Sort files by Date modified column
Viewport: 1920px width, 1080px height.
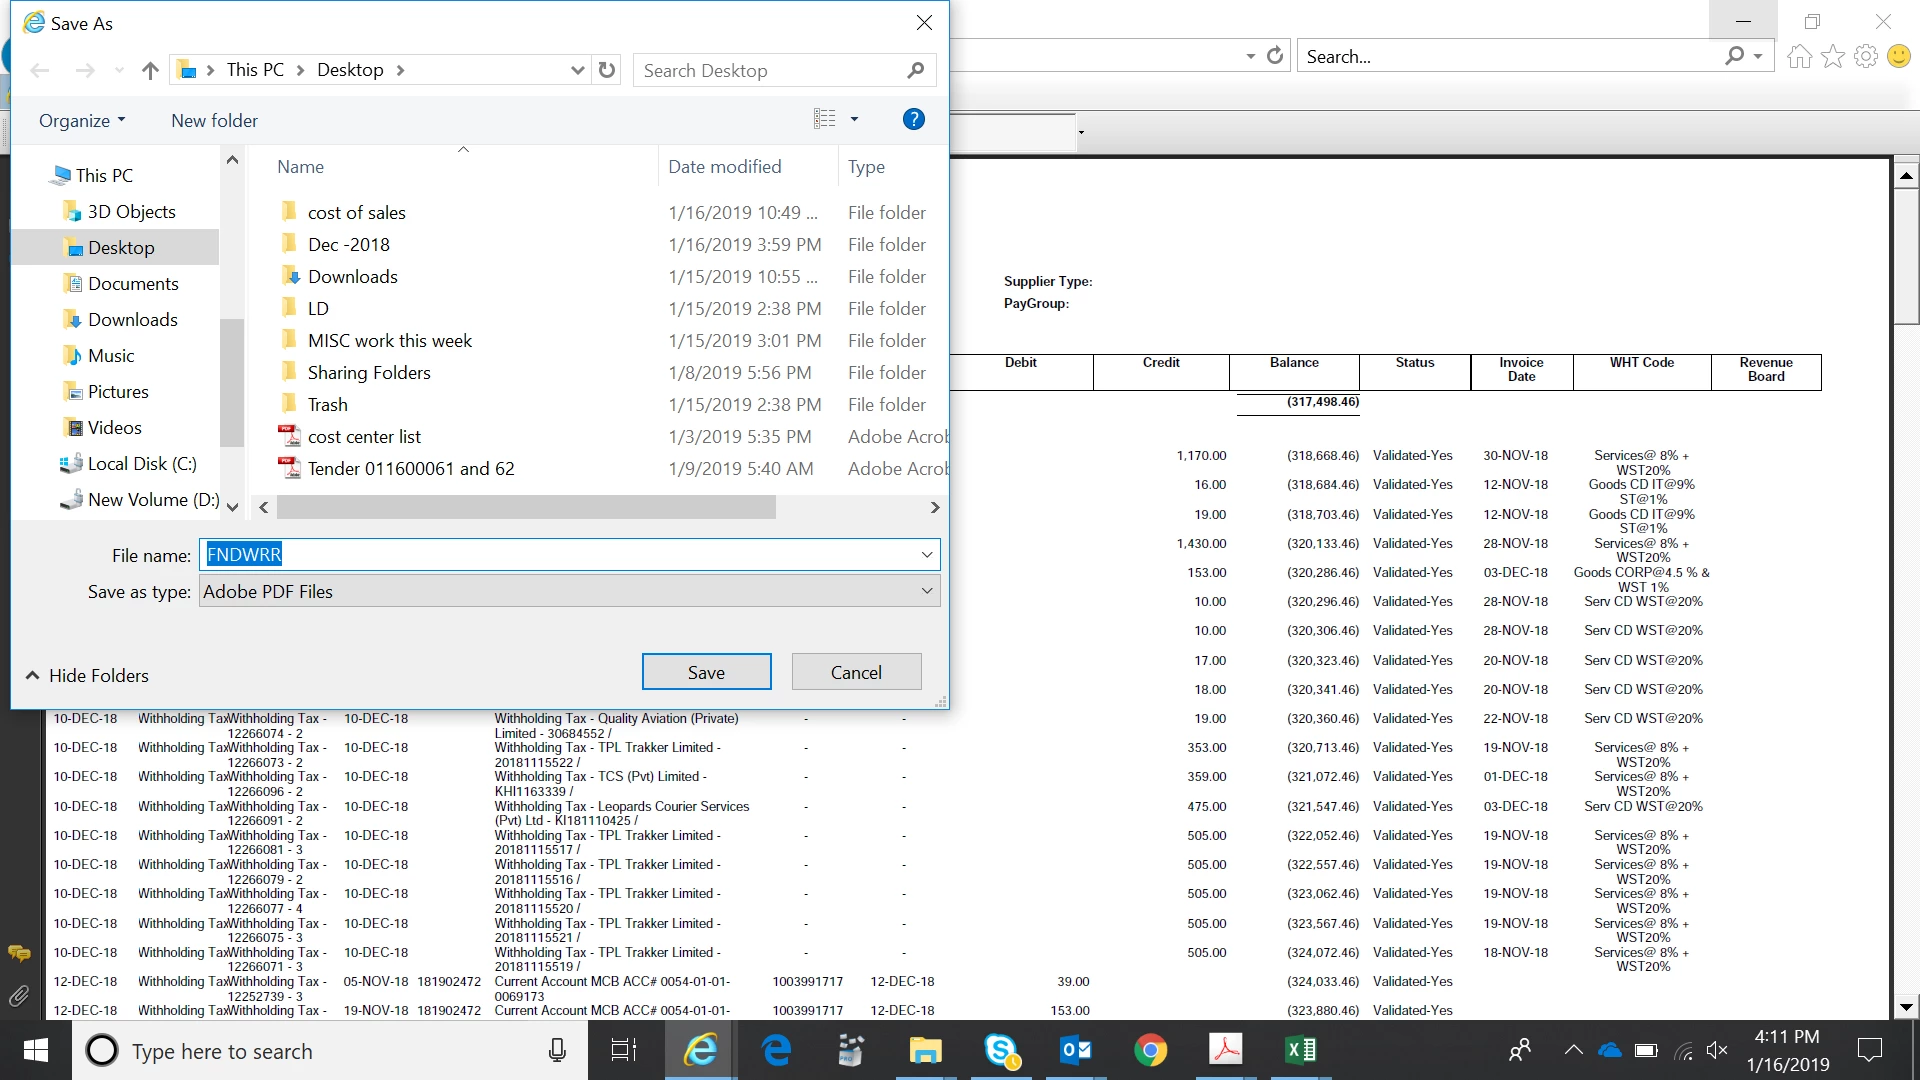[725, 167]
